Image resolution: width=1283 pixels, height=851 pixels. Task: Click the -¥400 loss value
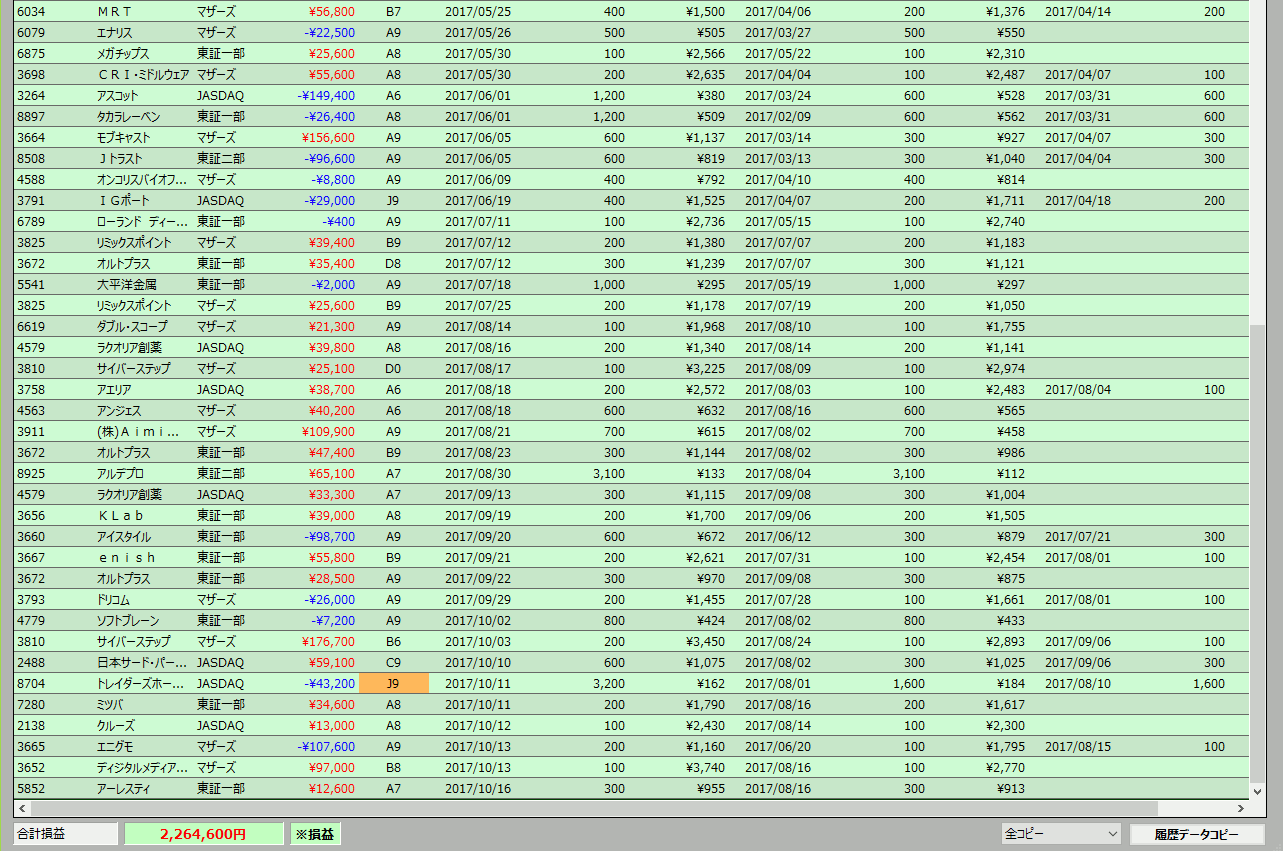click(338, 221)
